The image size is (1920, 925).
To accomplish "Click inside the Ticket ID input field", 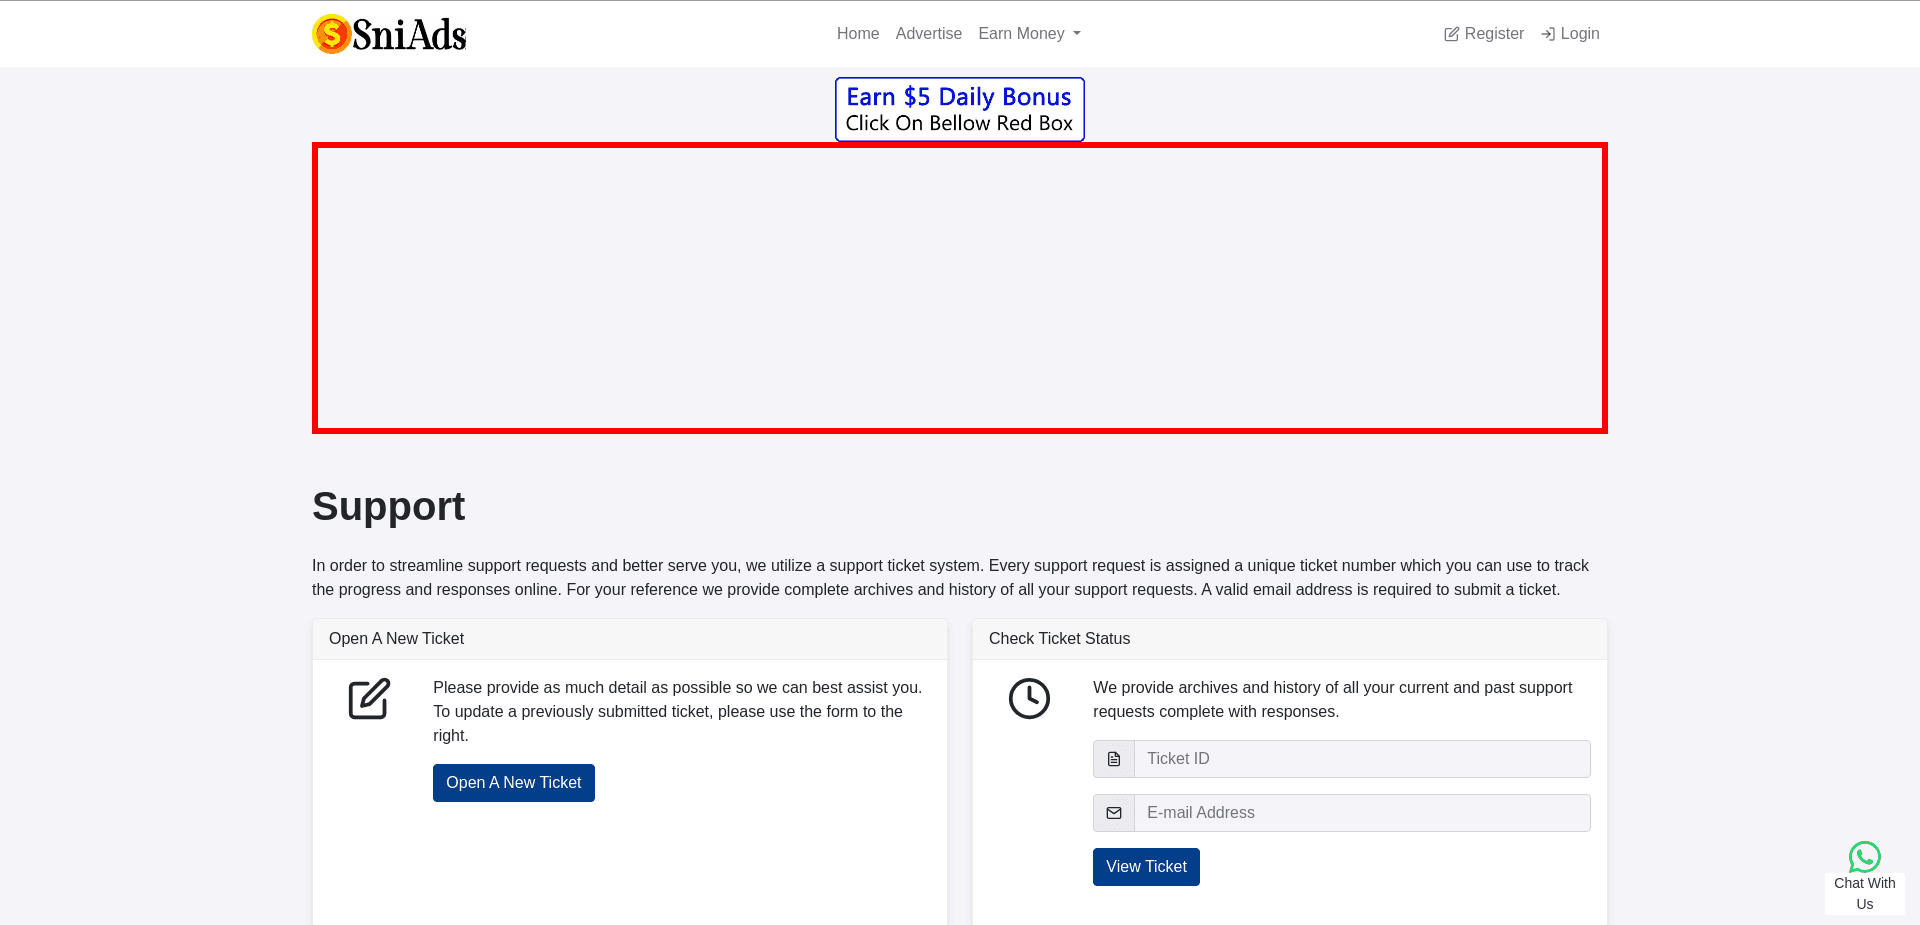I will point(1360,758).
